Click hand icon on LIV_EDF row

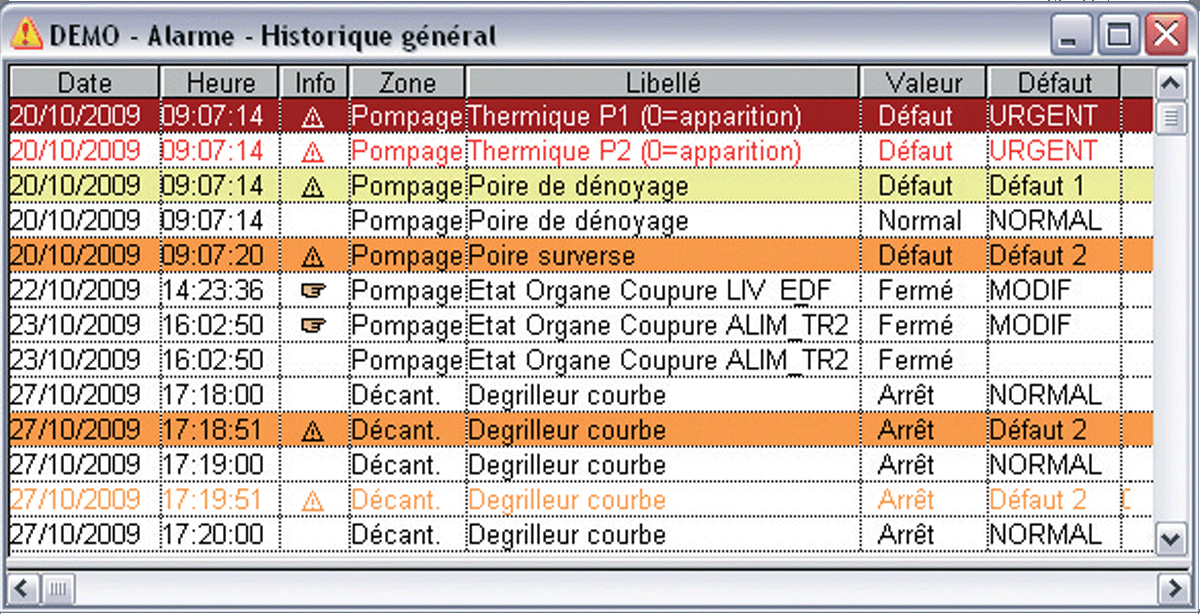coord(313,291)
